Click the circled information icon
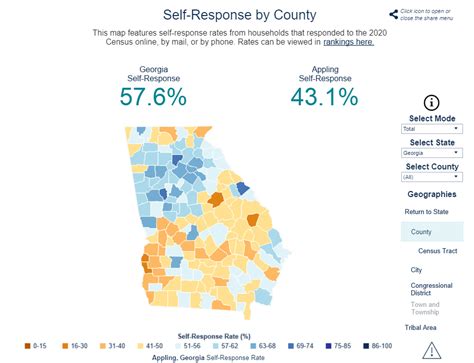Screen dimensions: 474x363 [431, 103]
